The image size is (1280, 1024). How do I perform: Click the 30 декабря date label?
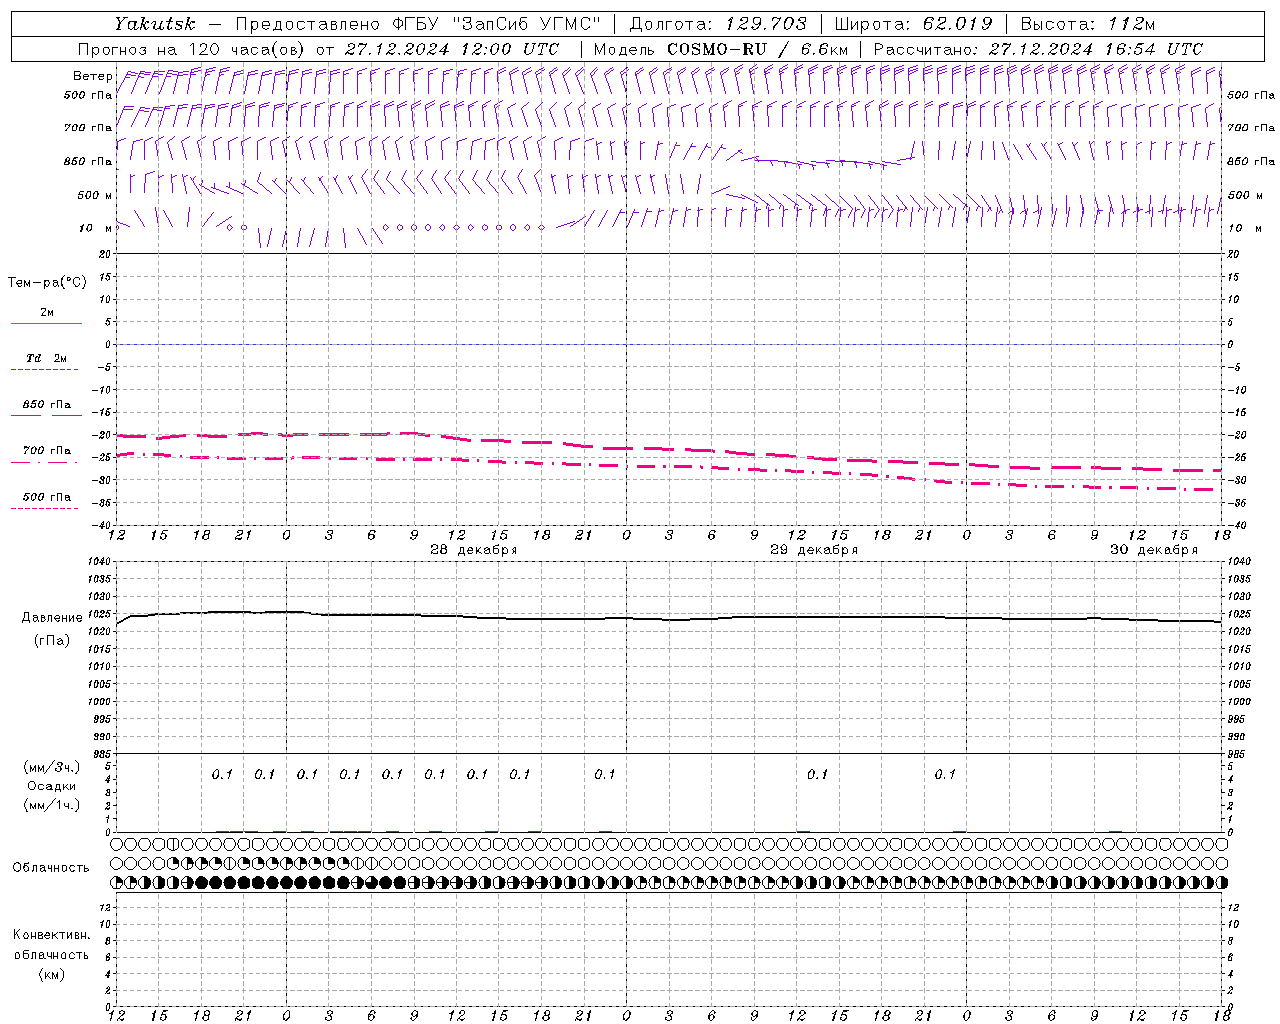[x=1153, y=550]
